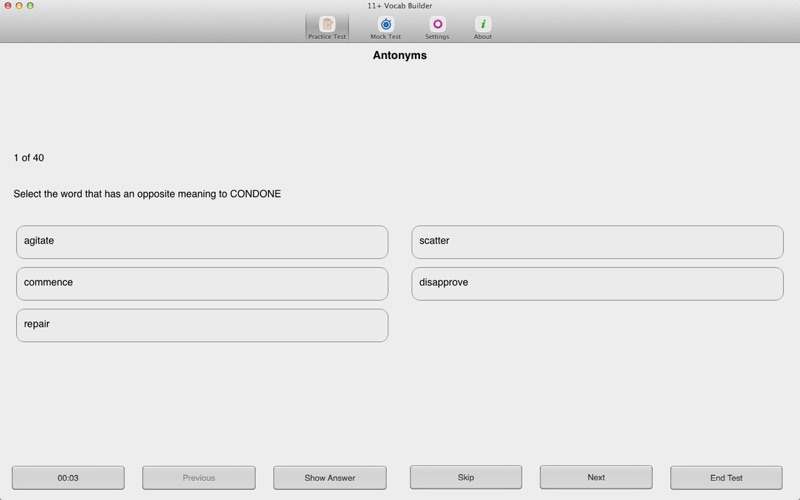Pick the 'commence' answer option
Viewport: 800px width, 500px height.
click(x=202, y=284)
